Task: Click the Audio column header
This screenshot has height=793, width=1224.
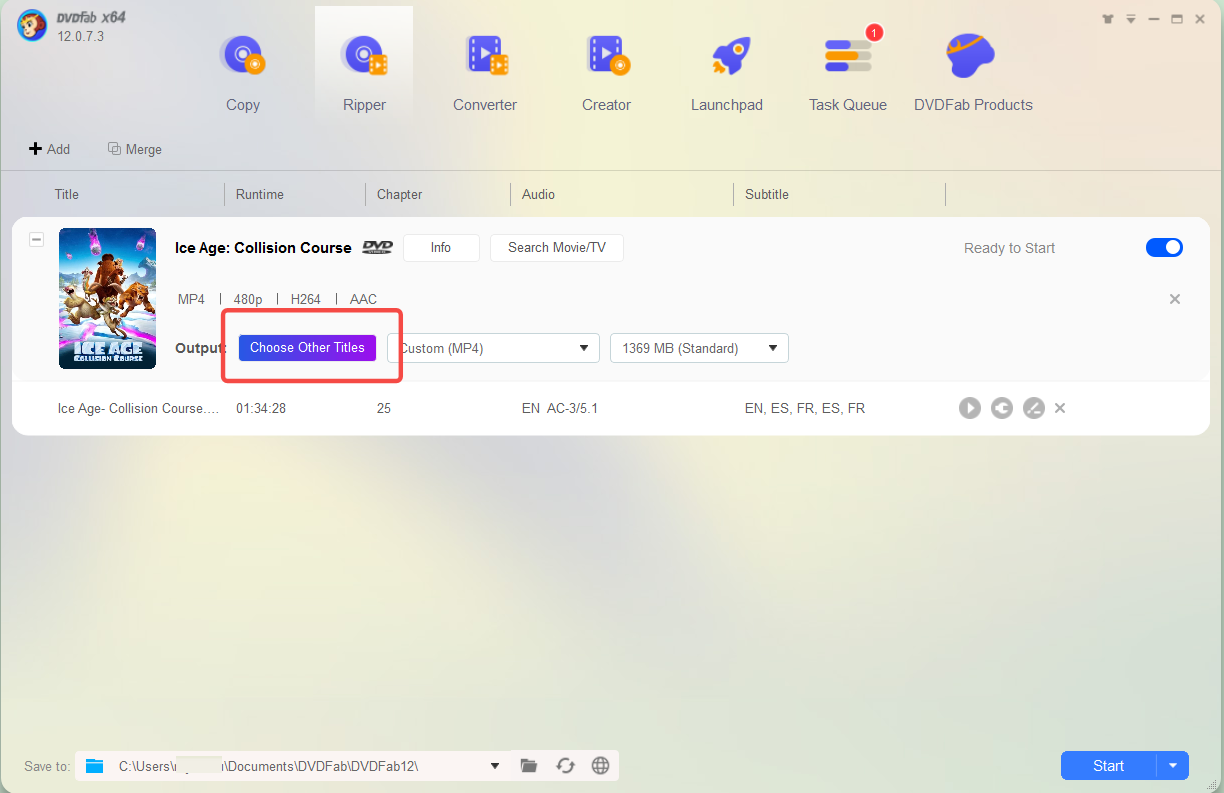Action: (x=538, y=194)
